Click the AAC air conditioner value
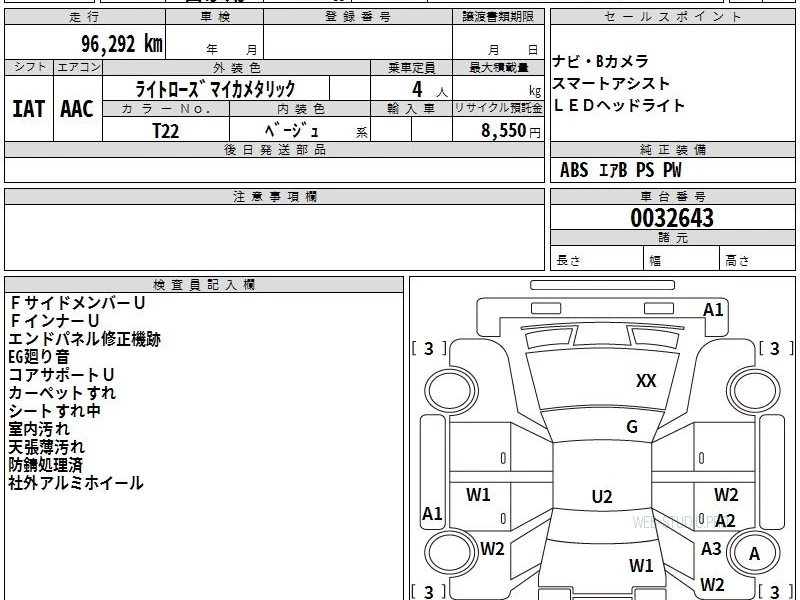The width and height of the screenshot is (800, 600). coord(77,109)
